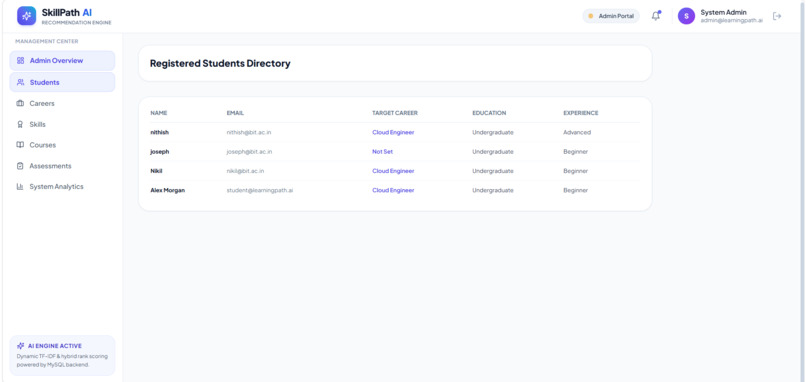Select the student name joseph

click(x=159, y=152)
